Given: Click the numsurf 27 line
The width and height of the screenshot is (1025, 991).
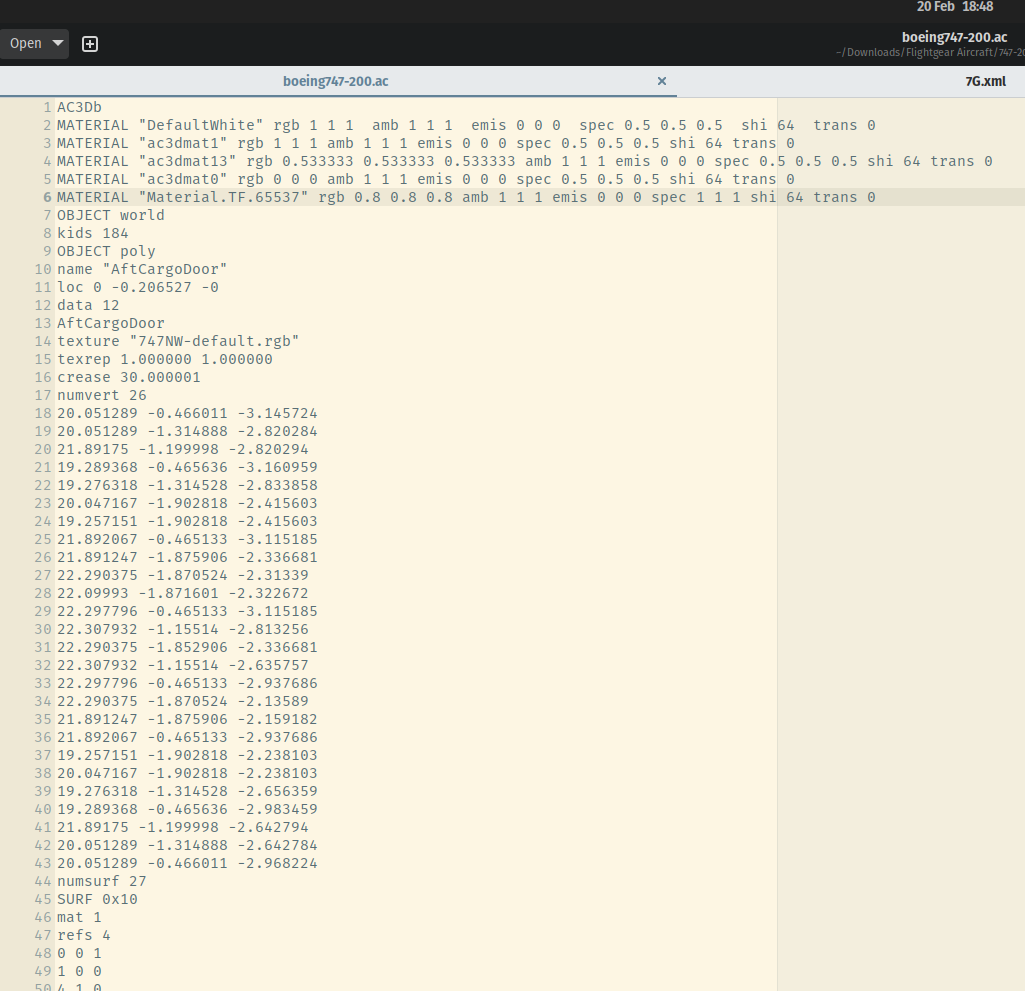Looking at the screenshot, I should pos(101,881).
